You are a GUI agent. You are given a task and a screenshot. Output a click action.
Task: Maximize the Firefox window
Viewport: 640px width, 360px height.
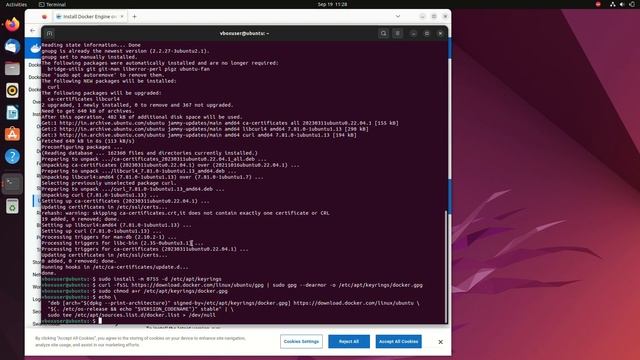[434, 16]
